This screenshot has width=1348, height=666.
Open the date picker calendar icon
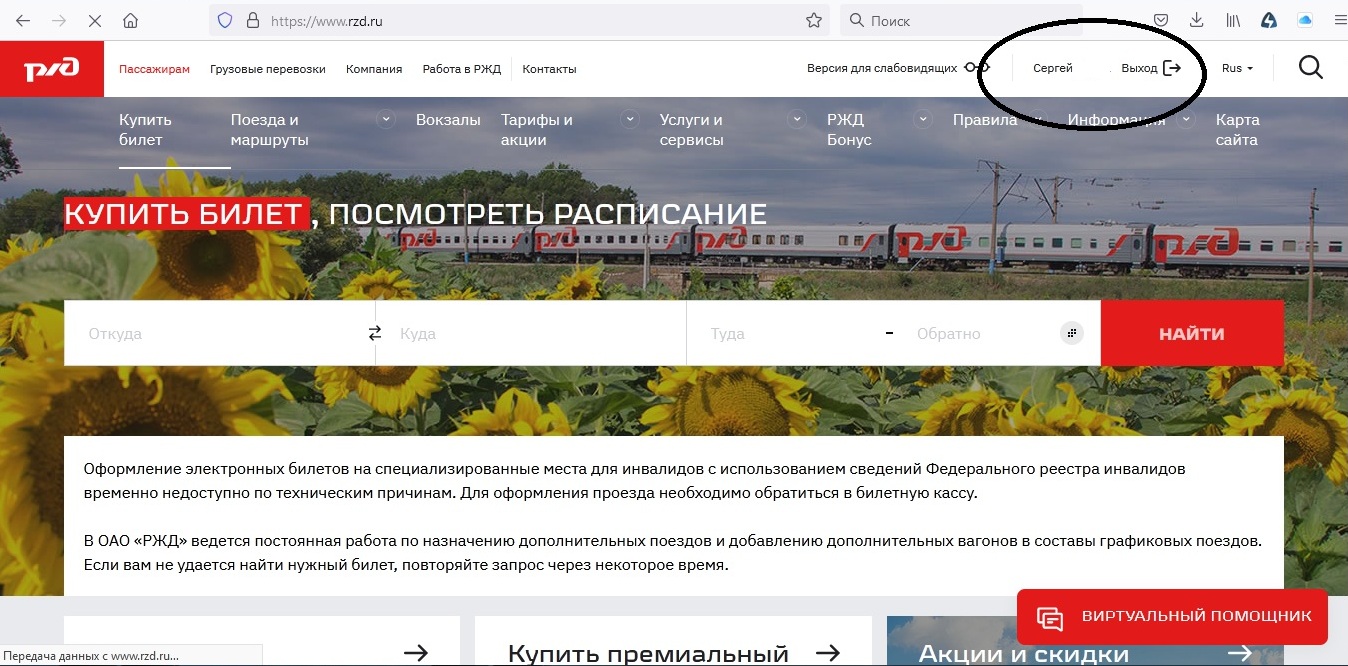click(1071, 333)
